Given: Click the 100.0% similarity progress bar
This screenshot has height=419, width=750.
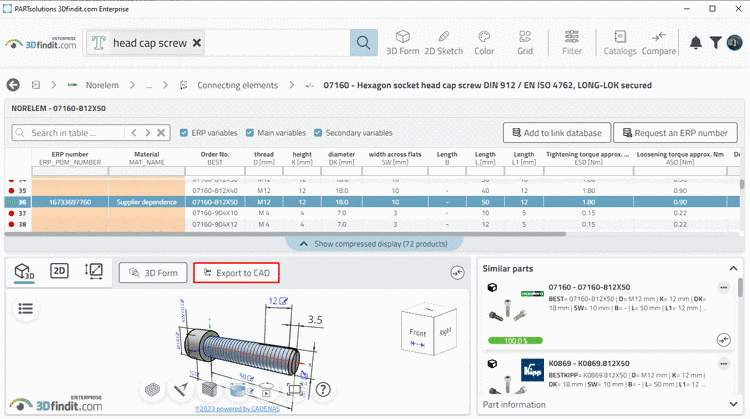Looking at the screenshot, I should pos(515,341).
